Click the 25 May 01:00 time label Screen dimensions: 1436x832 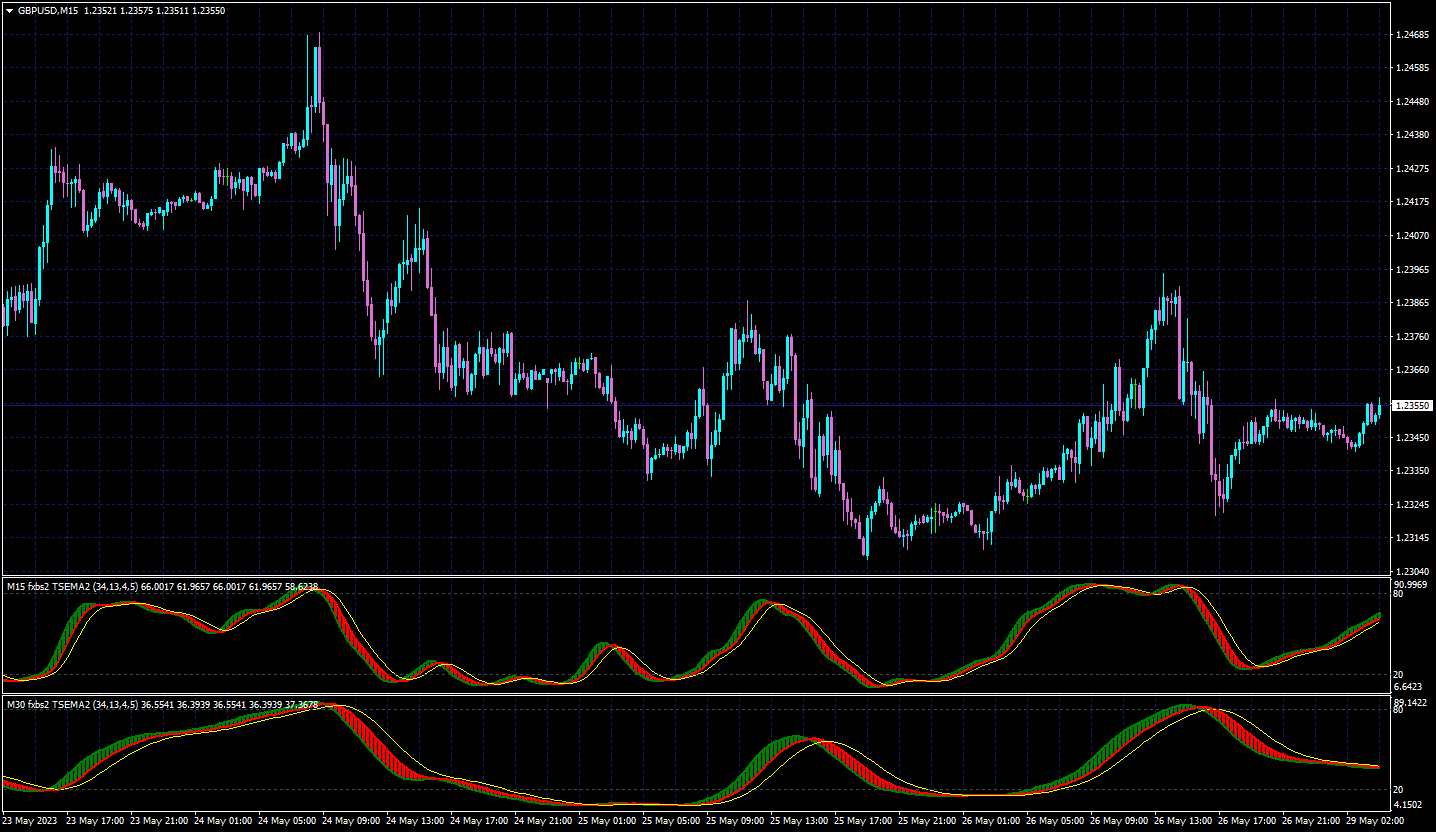(607, 820)
